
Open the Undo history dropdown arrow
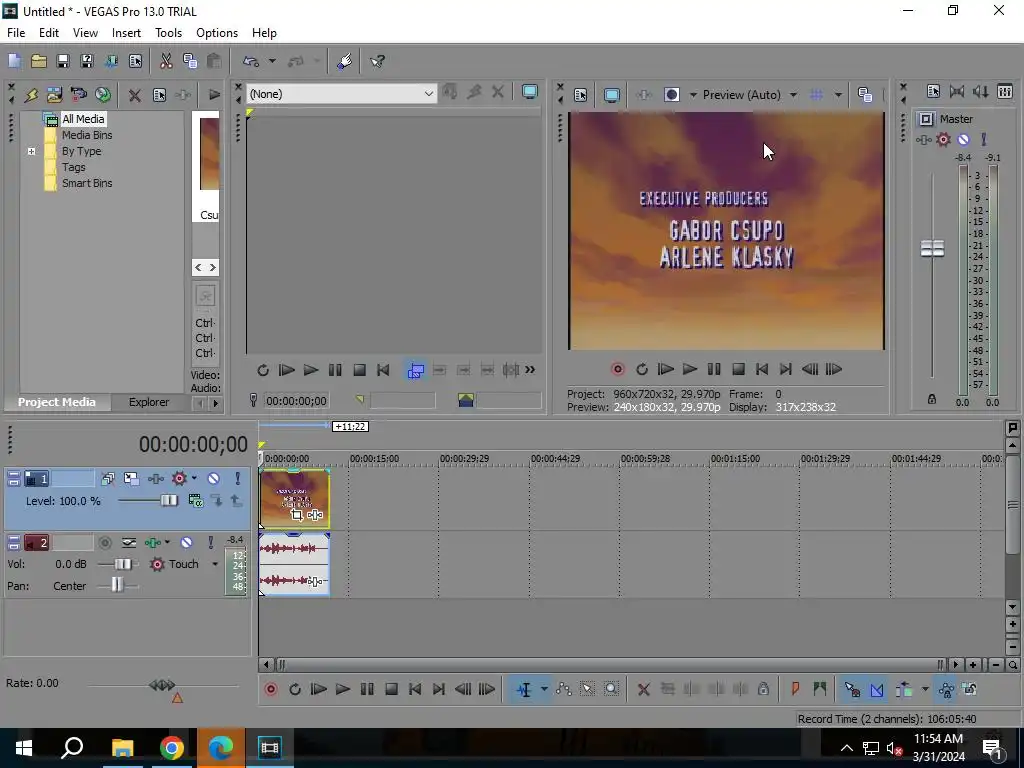click(x=272, y=61)
